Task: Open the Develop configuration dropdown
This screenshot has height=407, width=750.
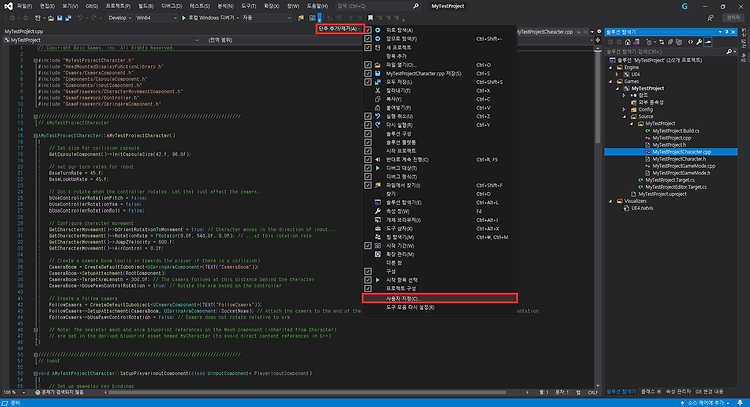Action: click(119, 18)
